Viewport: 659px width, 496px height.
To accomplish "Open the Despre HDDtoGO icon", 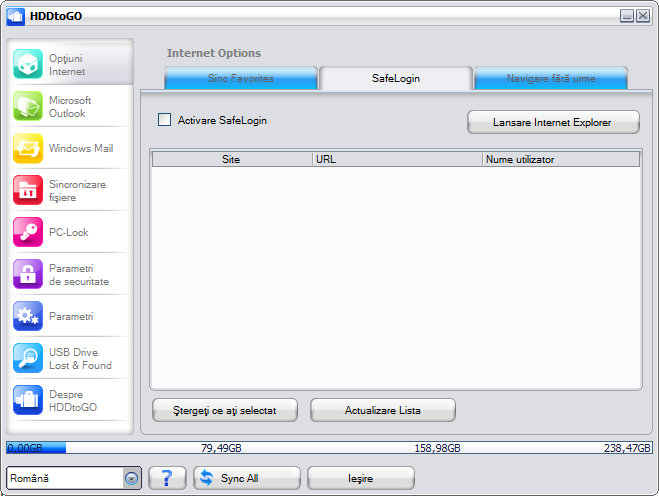I will [28, 400].
